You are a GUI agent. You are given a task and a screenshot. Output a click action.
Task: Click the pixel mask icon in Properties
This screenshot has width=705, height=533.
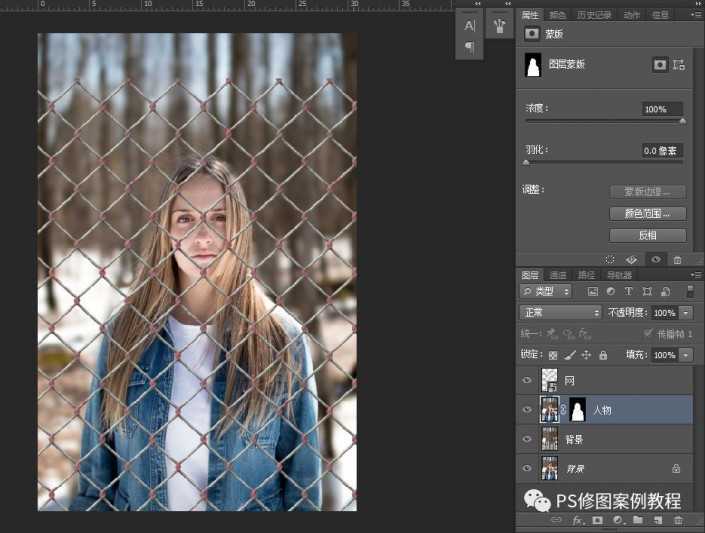click(660, 65)
